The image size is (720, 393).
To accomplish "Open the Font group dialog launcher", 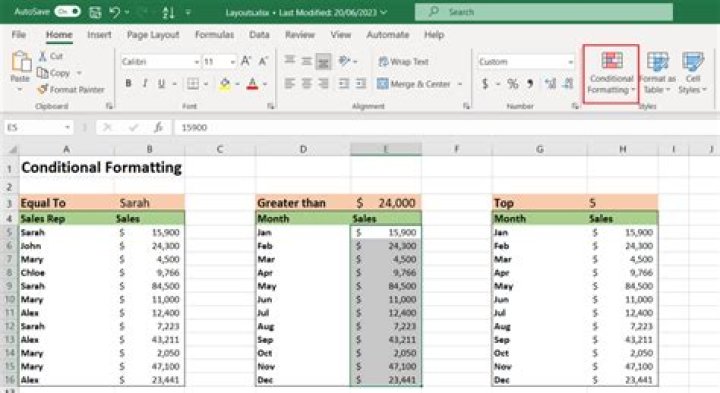I will point(270,106).
